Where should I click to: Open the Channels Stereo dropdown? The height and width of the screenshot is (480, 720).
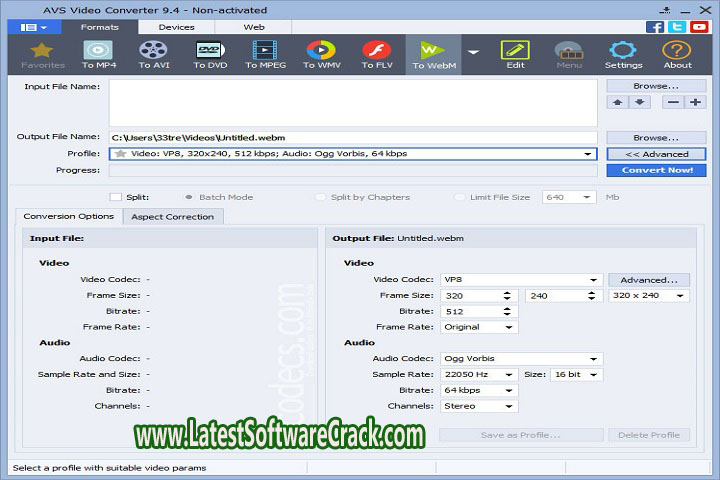509,406
